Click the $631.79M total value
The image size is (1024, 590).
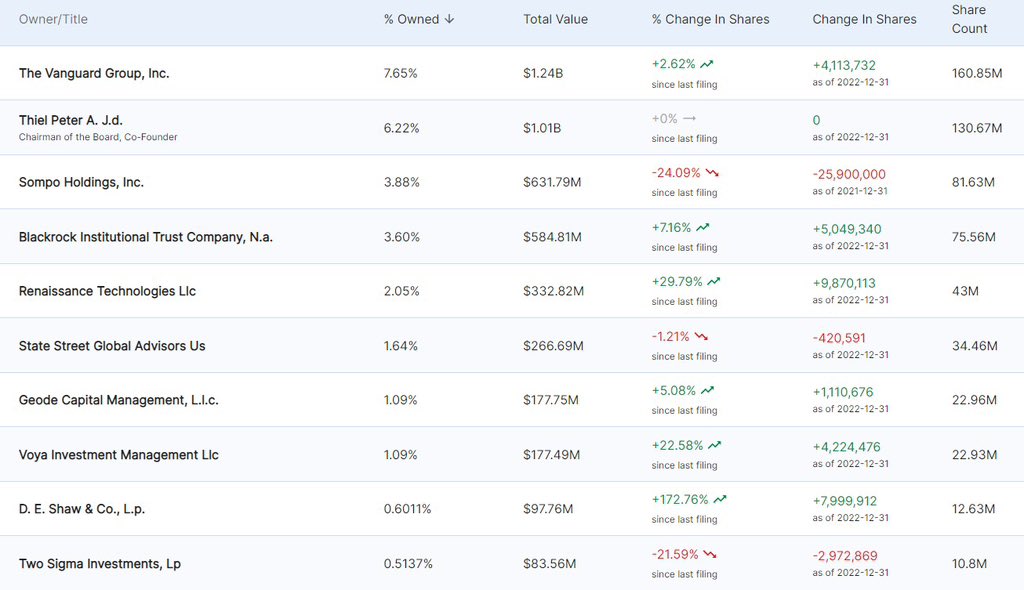click(x=552, y=182)
